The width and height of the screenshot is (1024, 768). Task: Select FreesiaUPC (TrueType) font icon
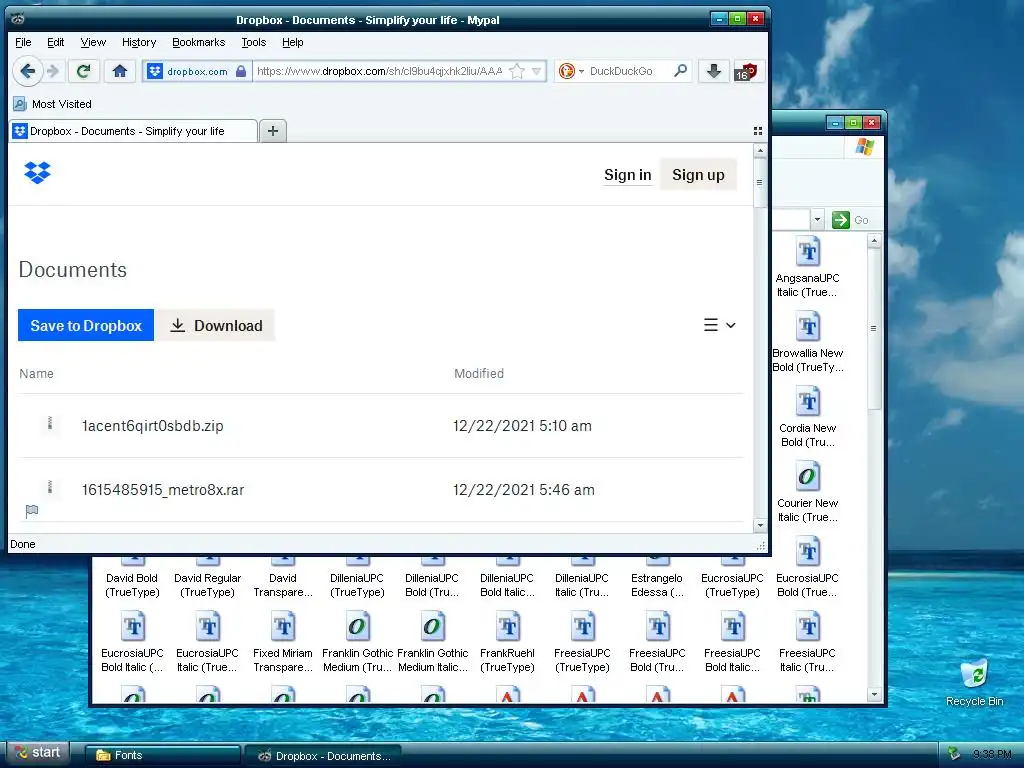pyautogui.click(x=583, y=626)
